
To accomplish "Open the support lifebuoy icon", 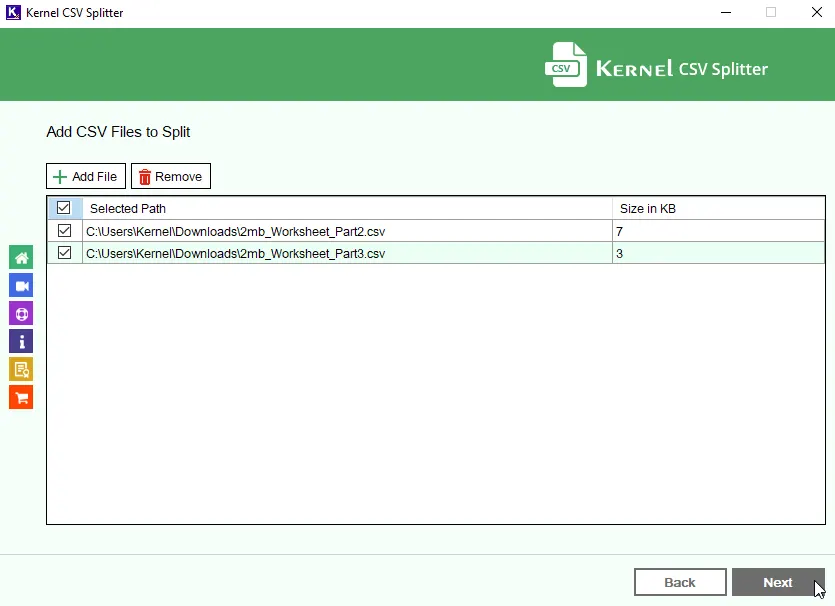I will (x=21, y=314).
